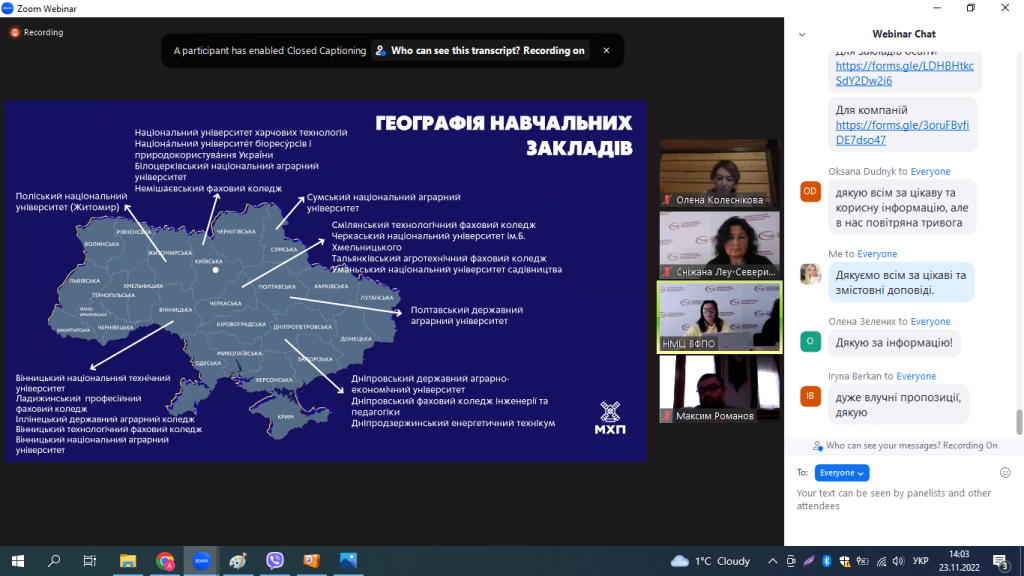The width and height of the screenshot is (1024, 576).
Task: Click the Task View taskbar icon
Action: point(90,561)
